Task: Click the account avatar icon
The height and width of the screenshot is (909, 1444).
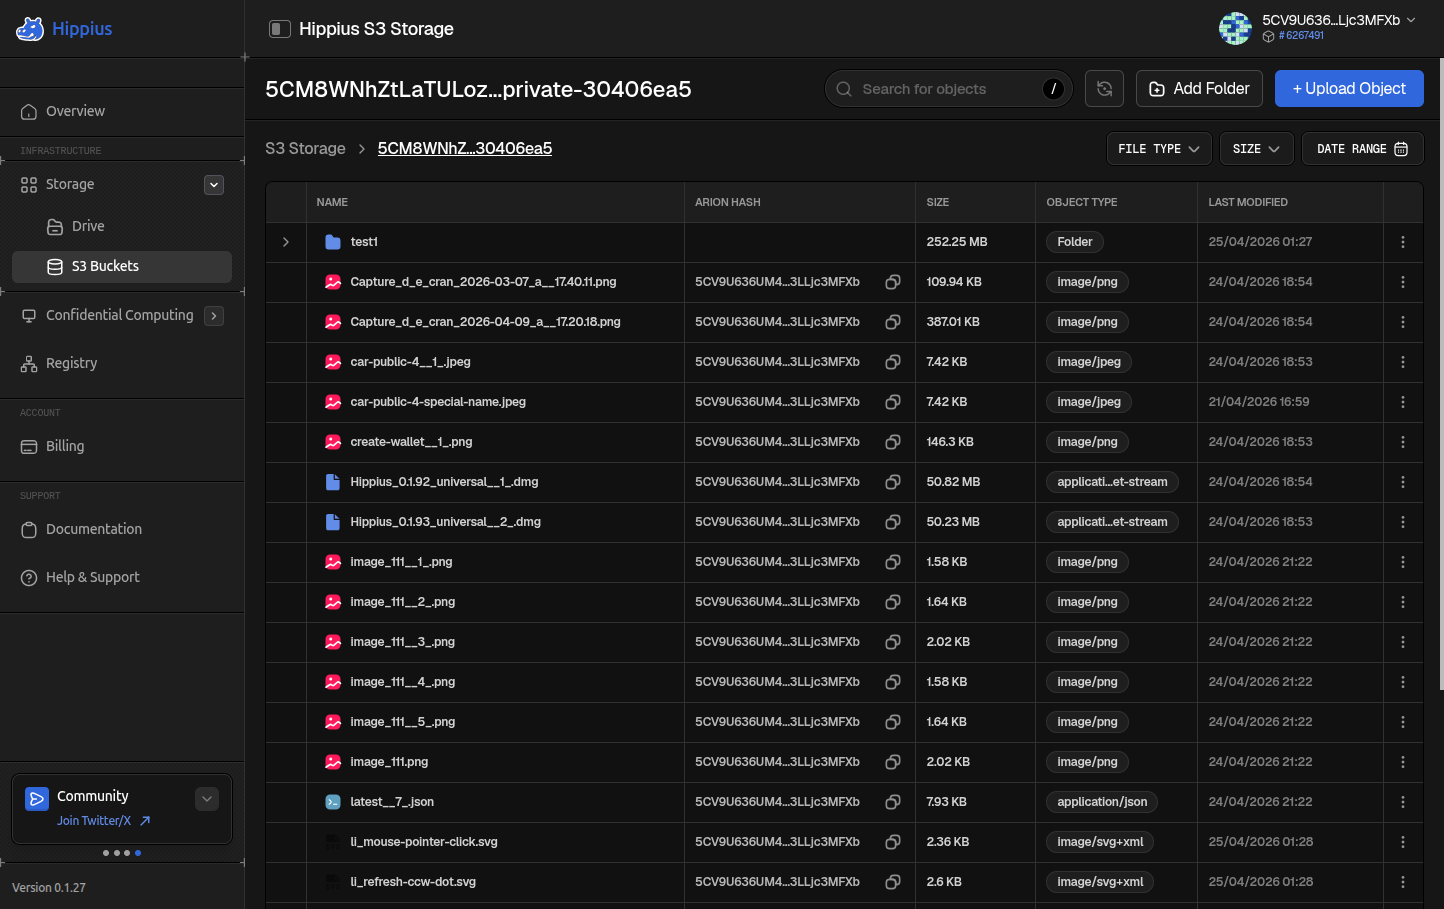Action: 1235,28
